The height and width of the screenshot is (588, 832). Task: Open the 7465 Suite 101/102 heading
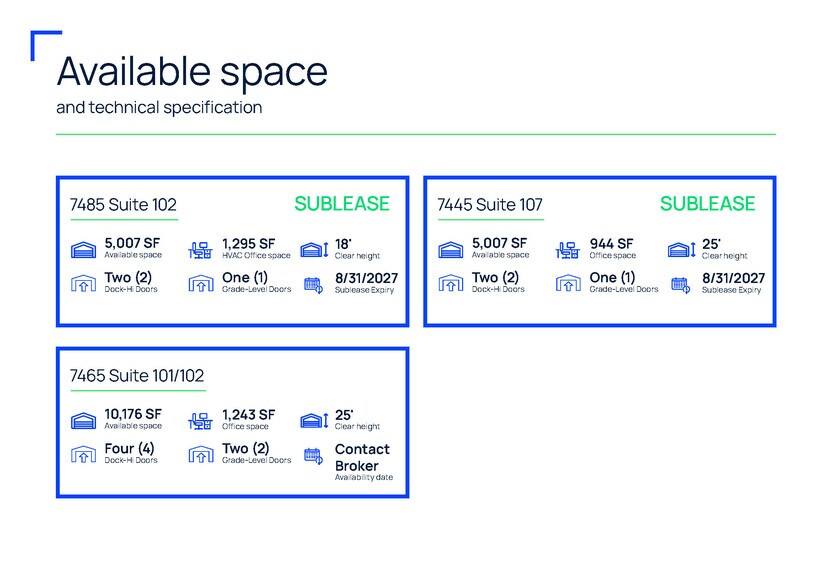click(x=137, y=376)
